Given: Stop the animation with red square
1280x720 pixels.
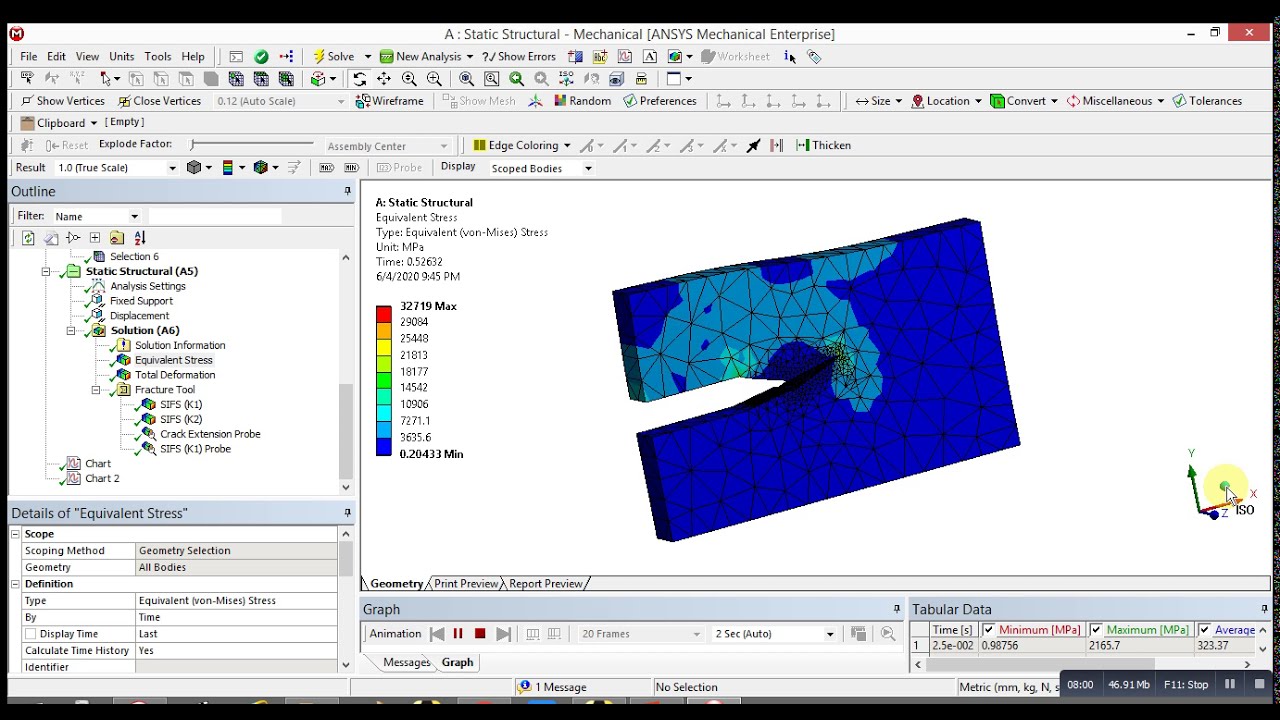Looking at the screenshot, I should (x=480, y=634).
